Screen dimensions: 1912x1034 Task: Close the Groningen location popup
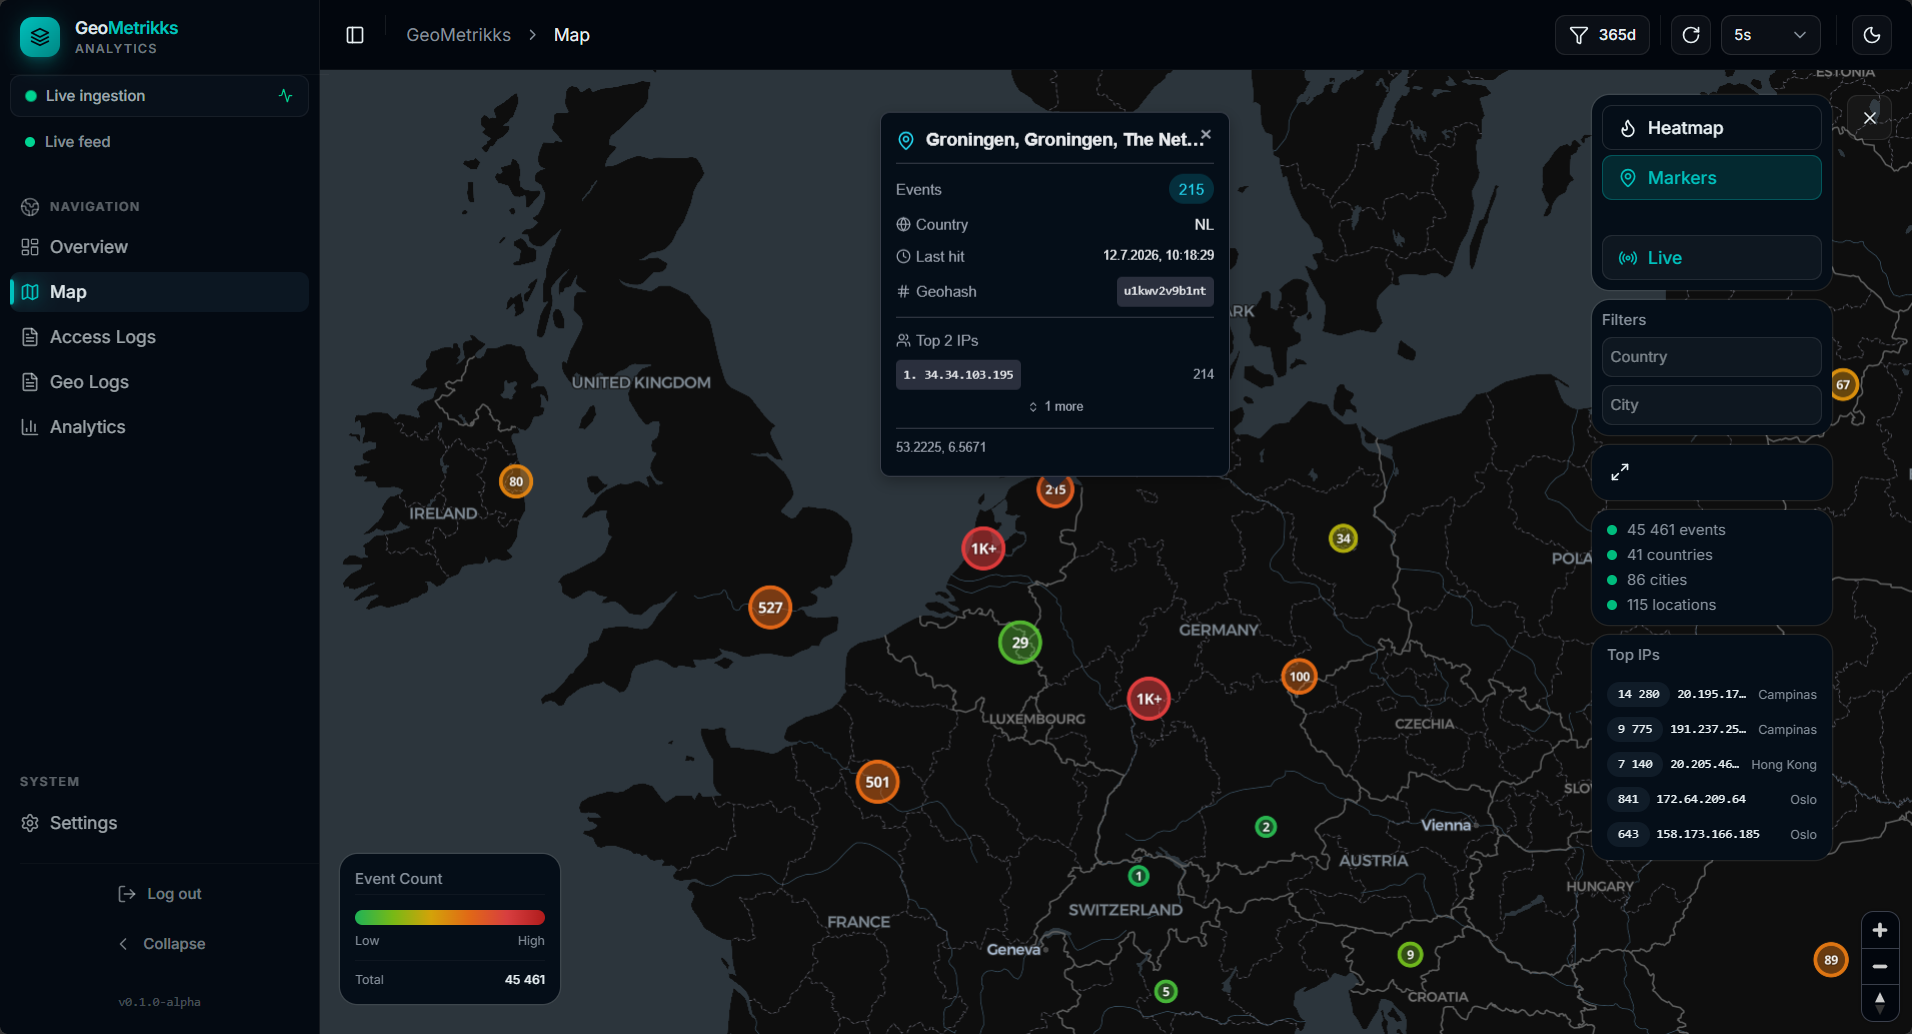click(x=1206, y=134)
